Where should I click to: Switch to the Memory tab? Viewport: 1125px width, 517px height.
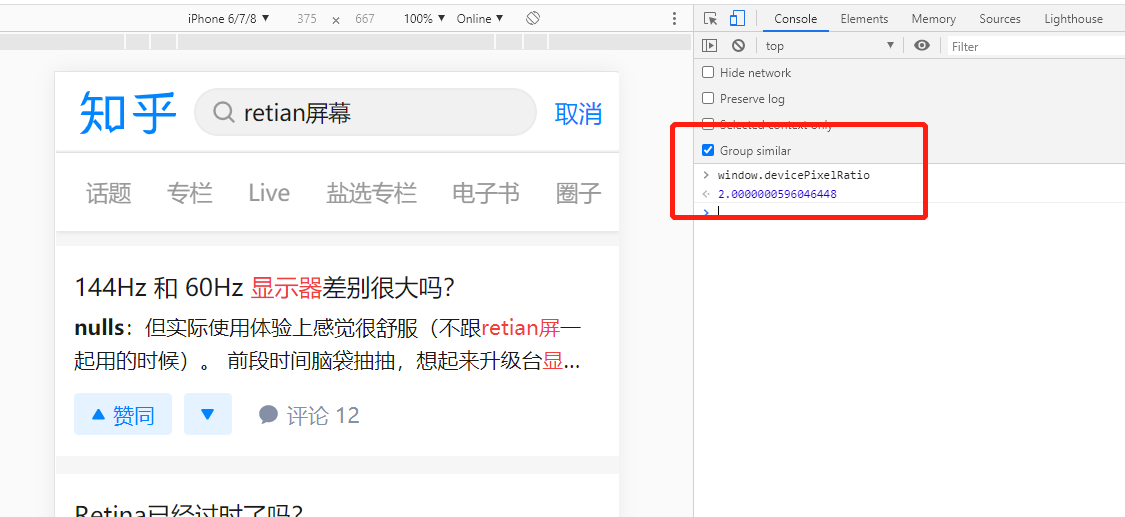(x=933, y=19)
